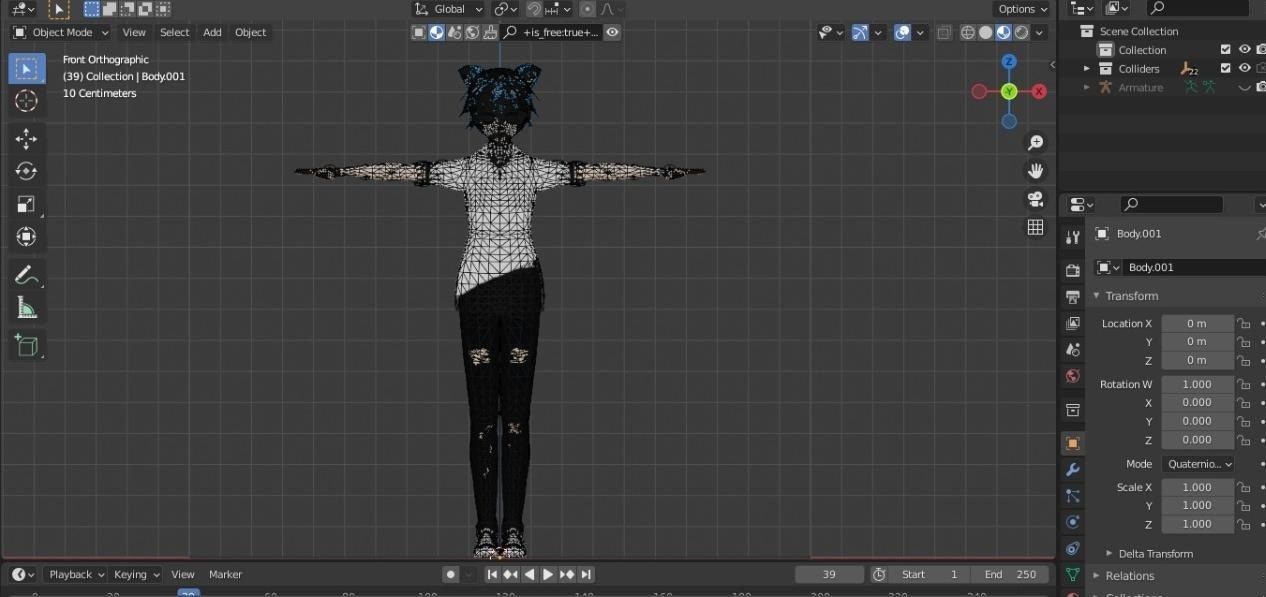1266x597 pixels.
Task: Click the current frame field showing 39
Action: (x=829, y=574)
